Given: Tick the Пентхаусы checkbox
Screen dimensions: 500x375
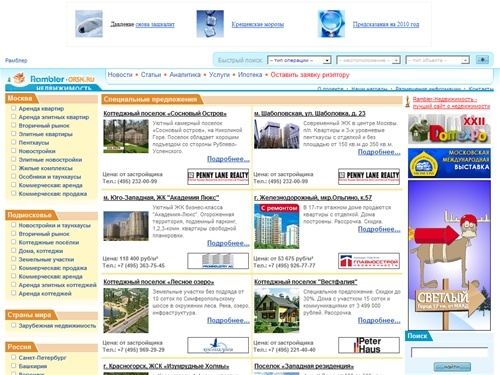Looking at the screenshot, I should tap(14, 142).
